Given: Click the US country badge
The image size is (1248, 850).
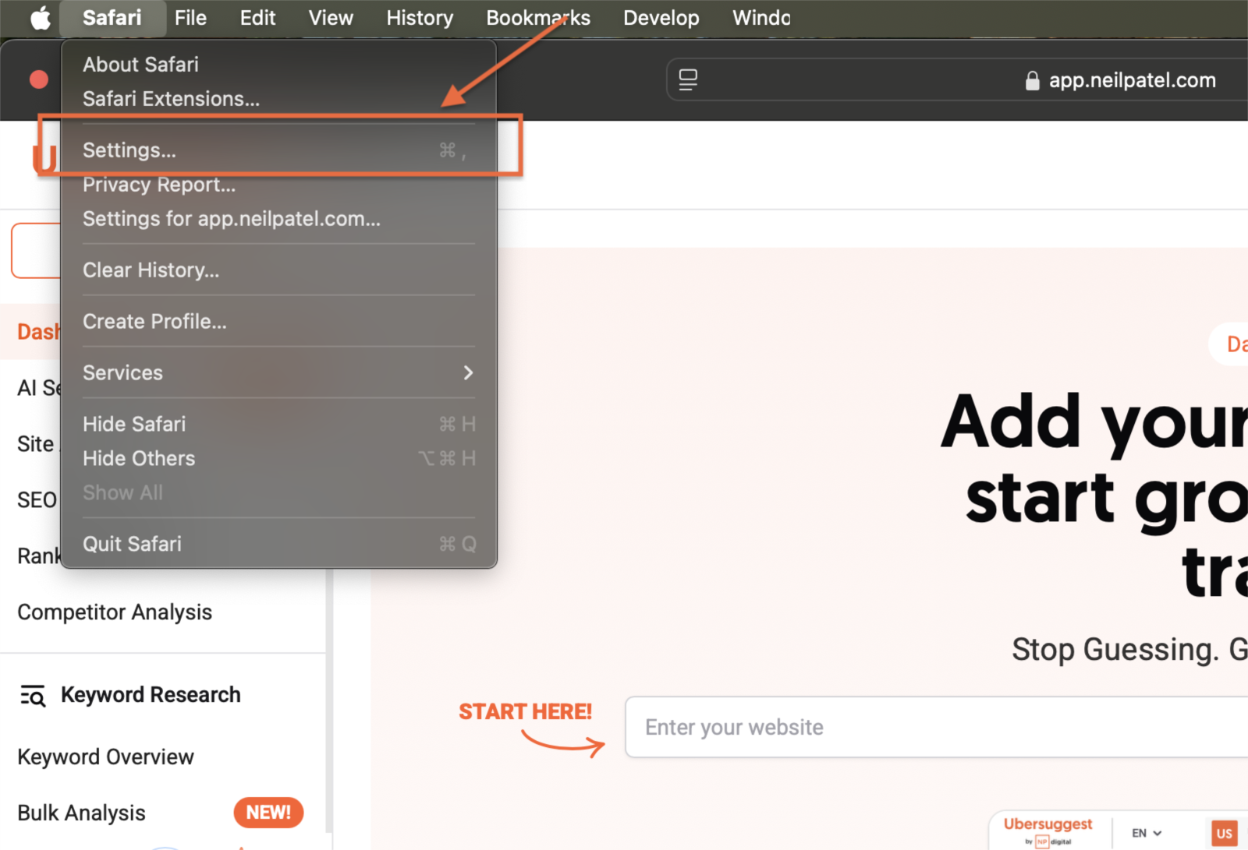Looking at the screenshot, I should [x=1224, y=833].
